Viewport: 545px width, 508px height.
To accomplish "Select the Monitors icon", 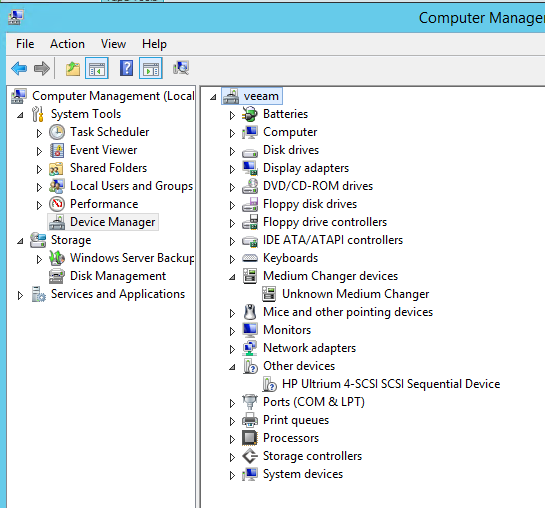I will [250, 330].
